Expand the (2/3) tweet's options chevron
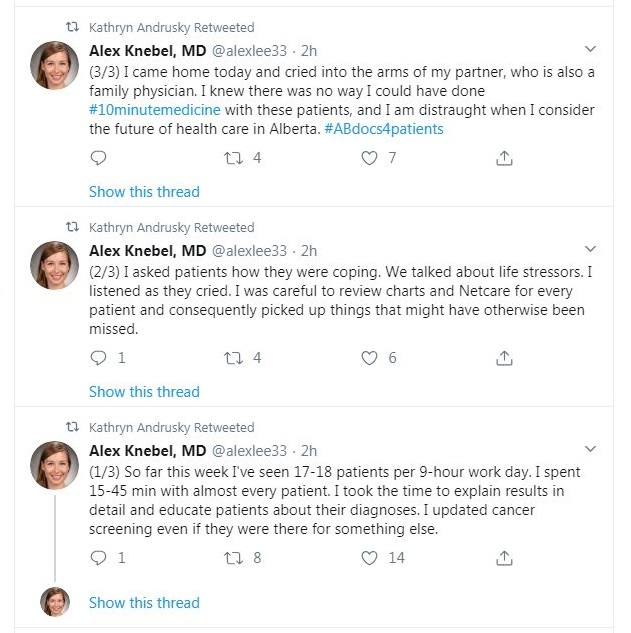The image size is (631, 633). (590, 249)
